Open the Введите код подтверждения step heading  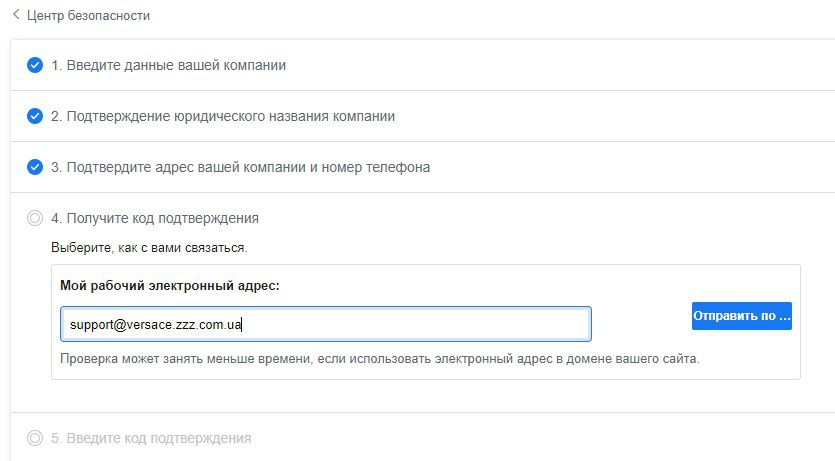(x=151, y=438)
